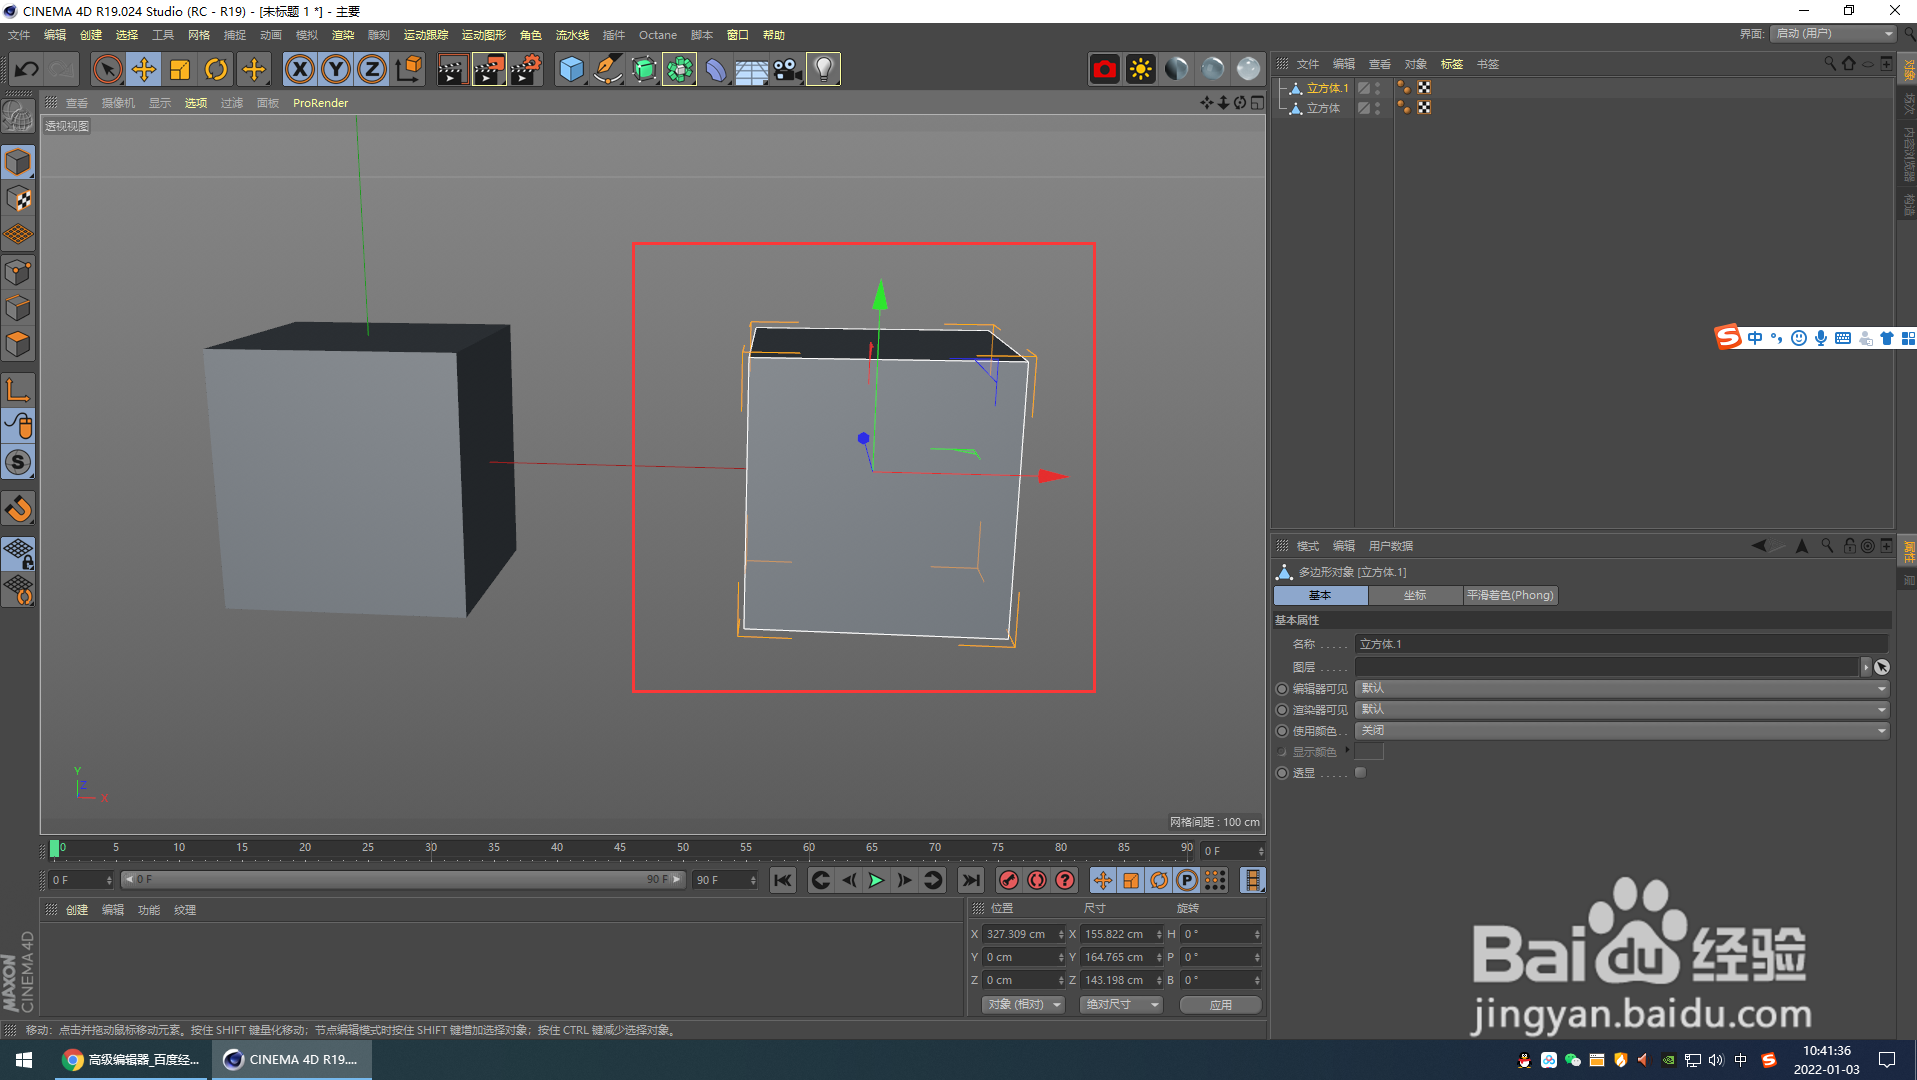Add a Light object
Screen dimensions: 1917x1080
pyautogui.click(x=823, y=69)
